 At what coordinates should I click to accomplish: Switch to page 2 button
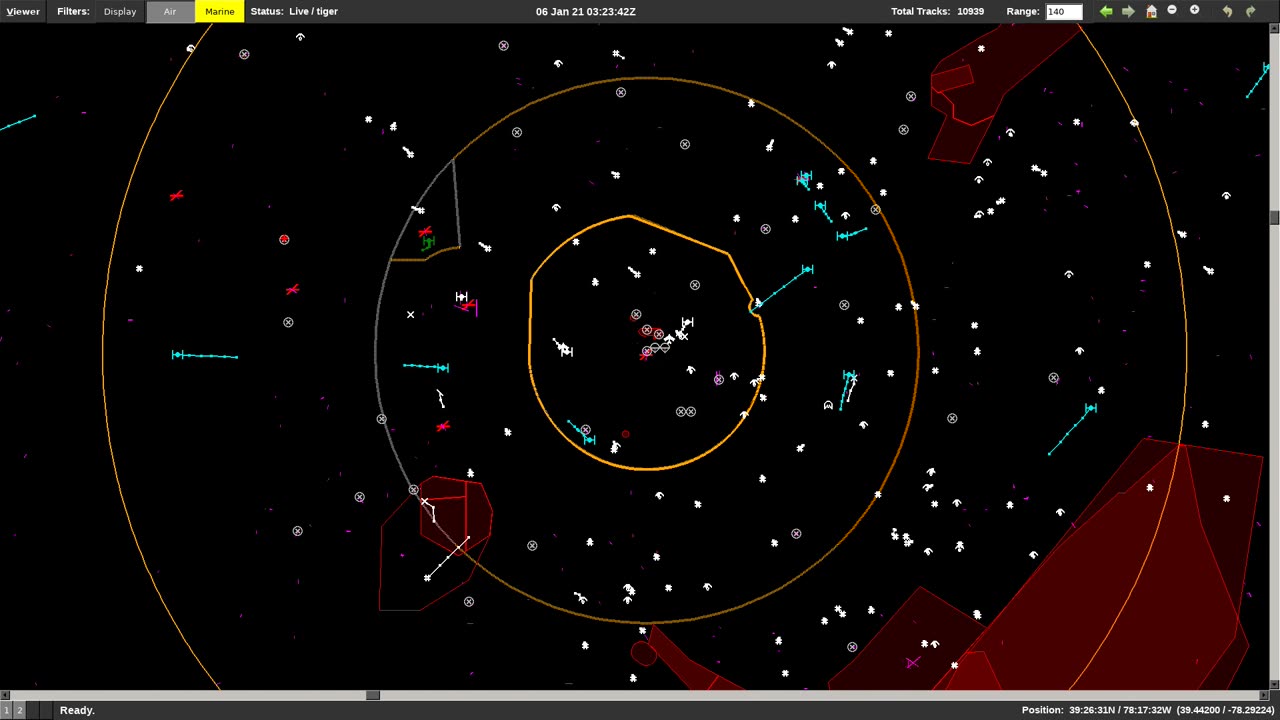click(19, 710)
